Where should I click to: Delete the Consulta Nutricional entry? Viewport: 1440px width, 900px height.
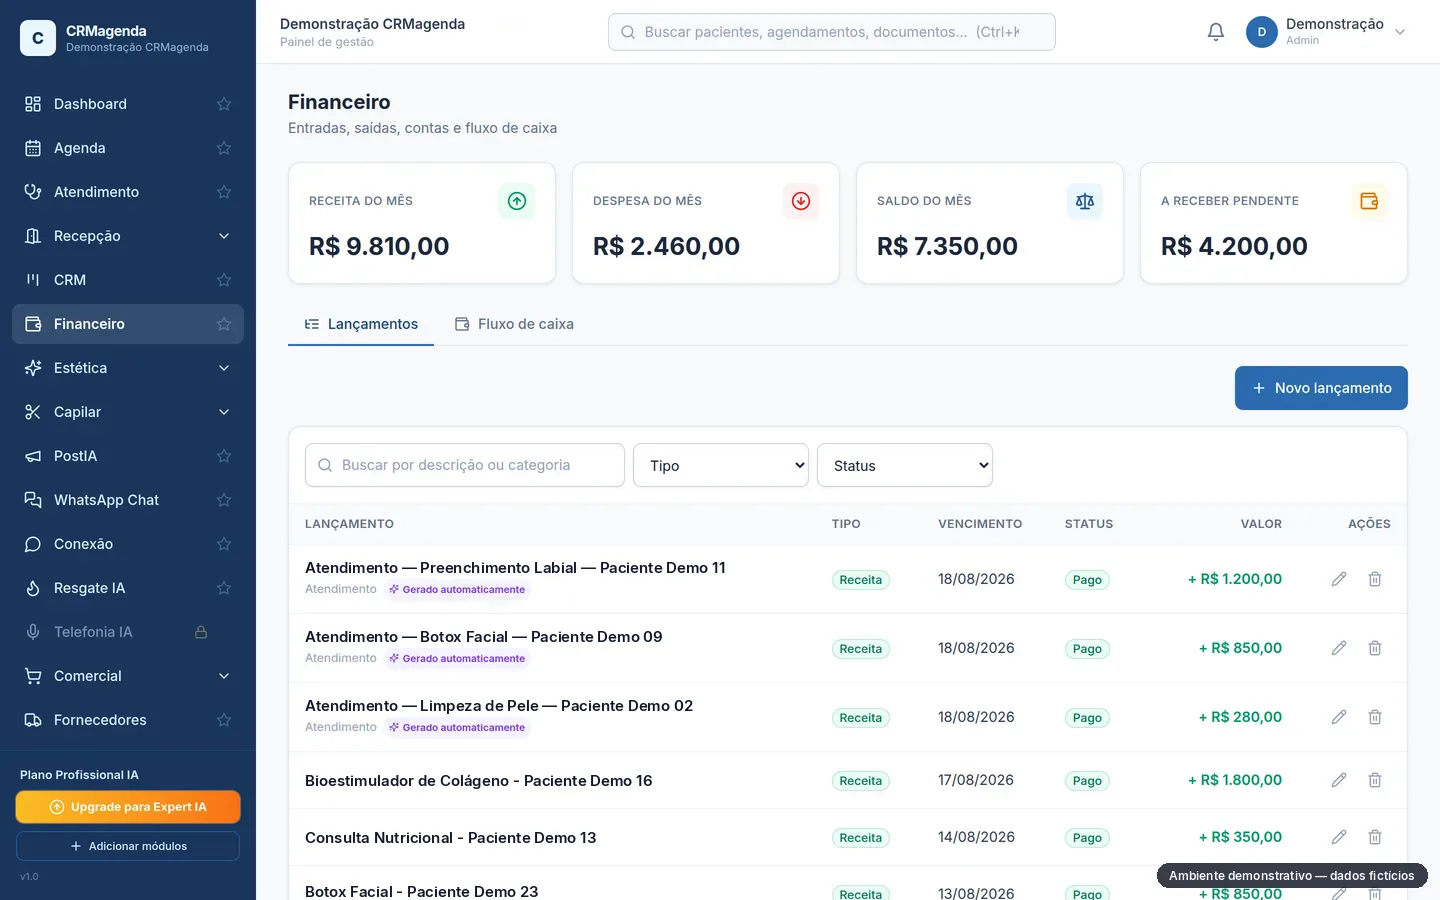coord(1375,837)
